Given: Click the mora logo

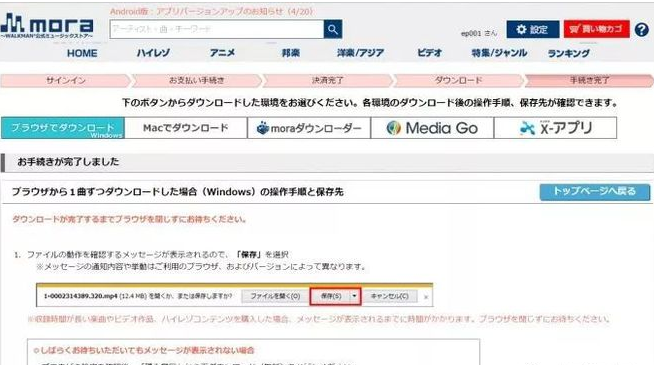Looking at the screenshot, I should (x=47, y=25).
